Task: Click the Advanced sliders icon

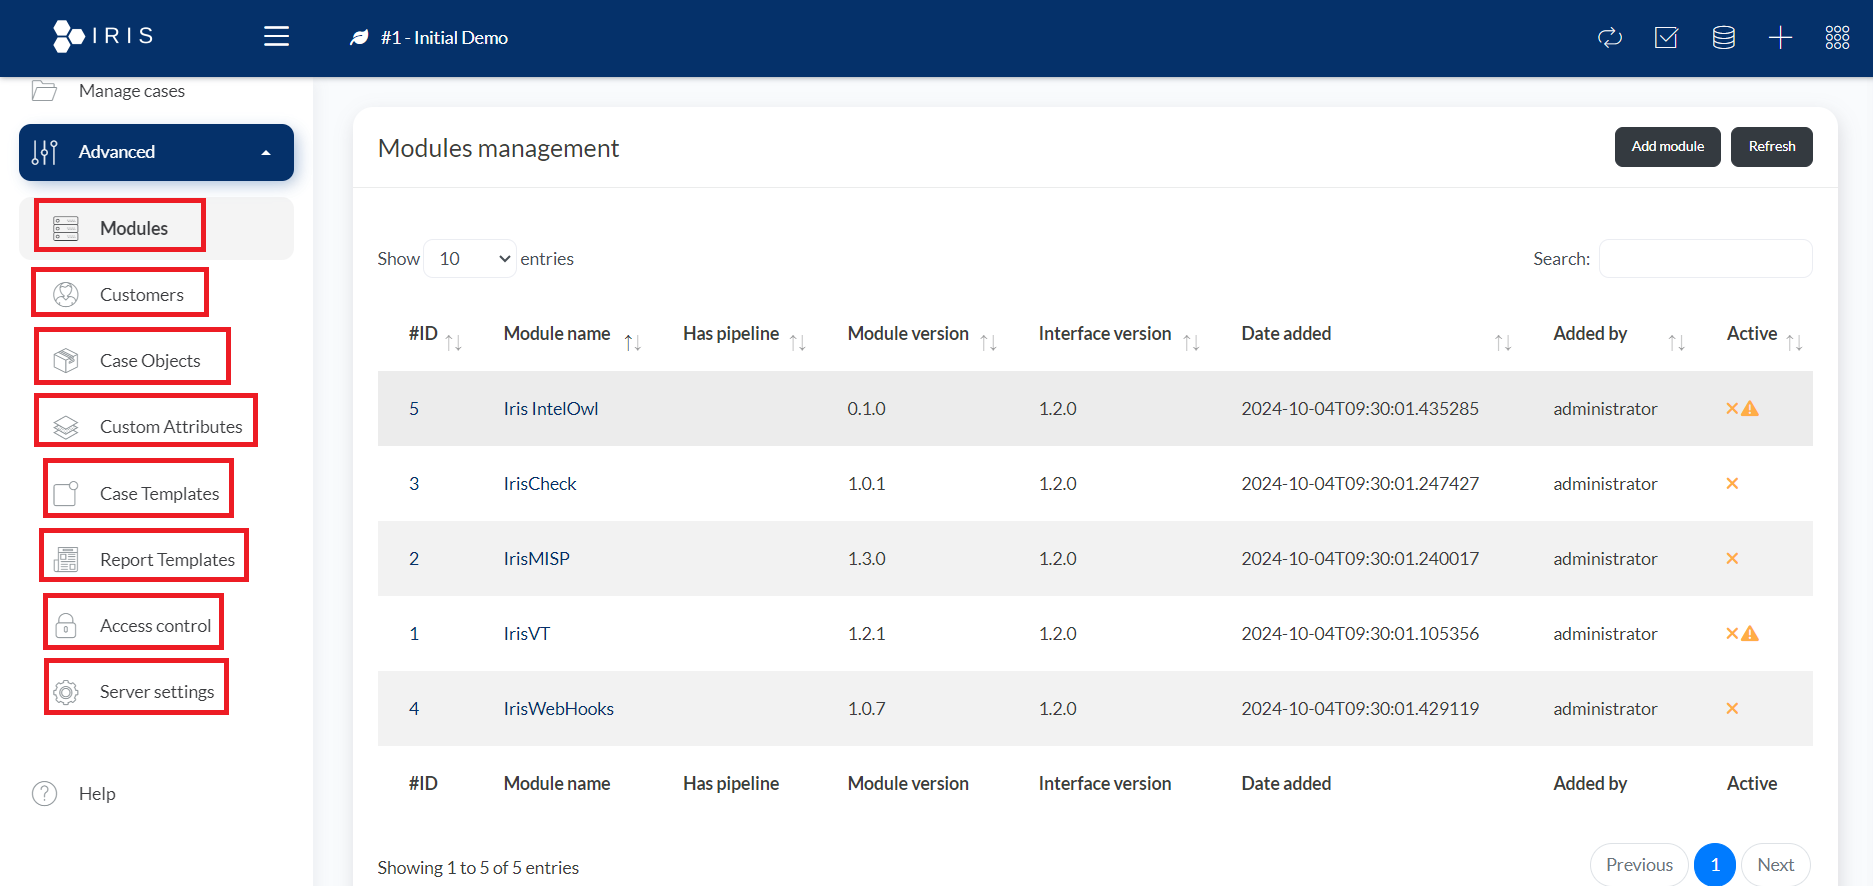Action: tap(45, 152)
